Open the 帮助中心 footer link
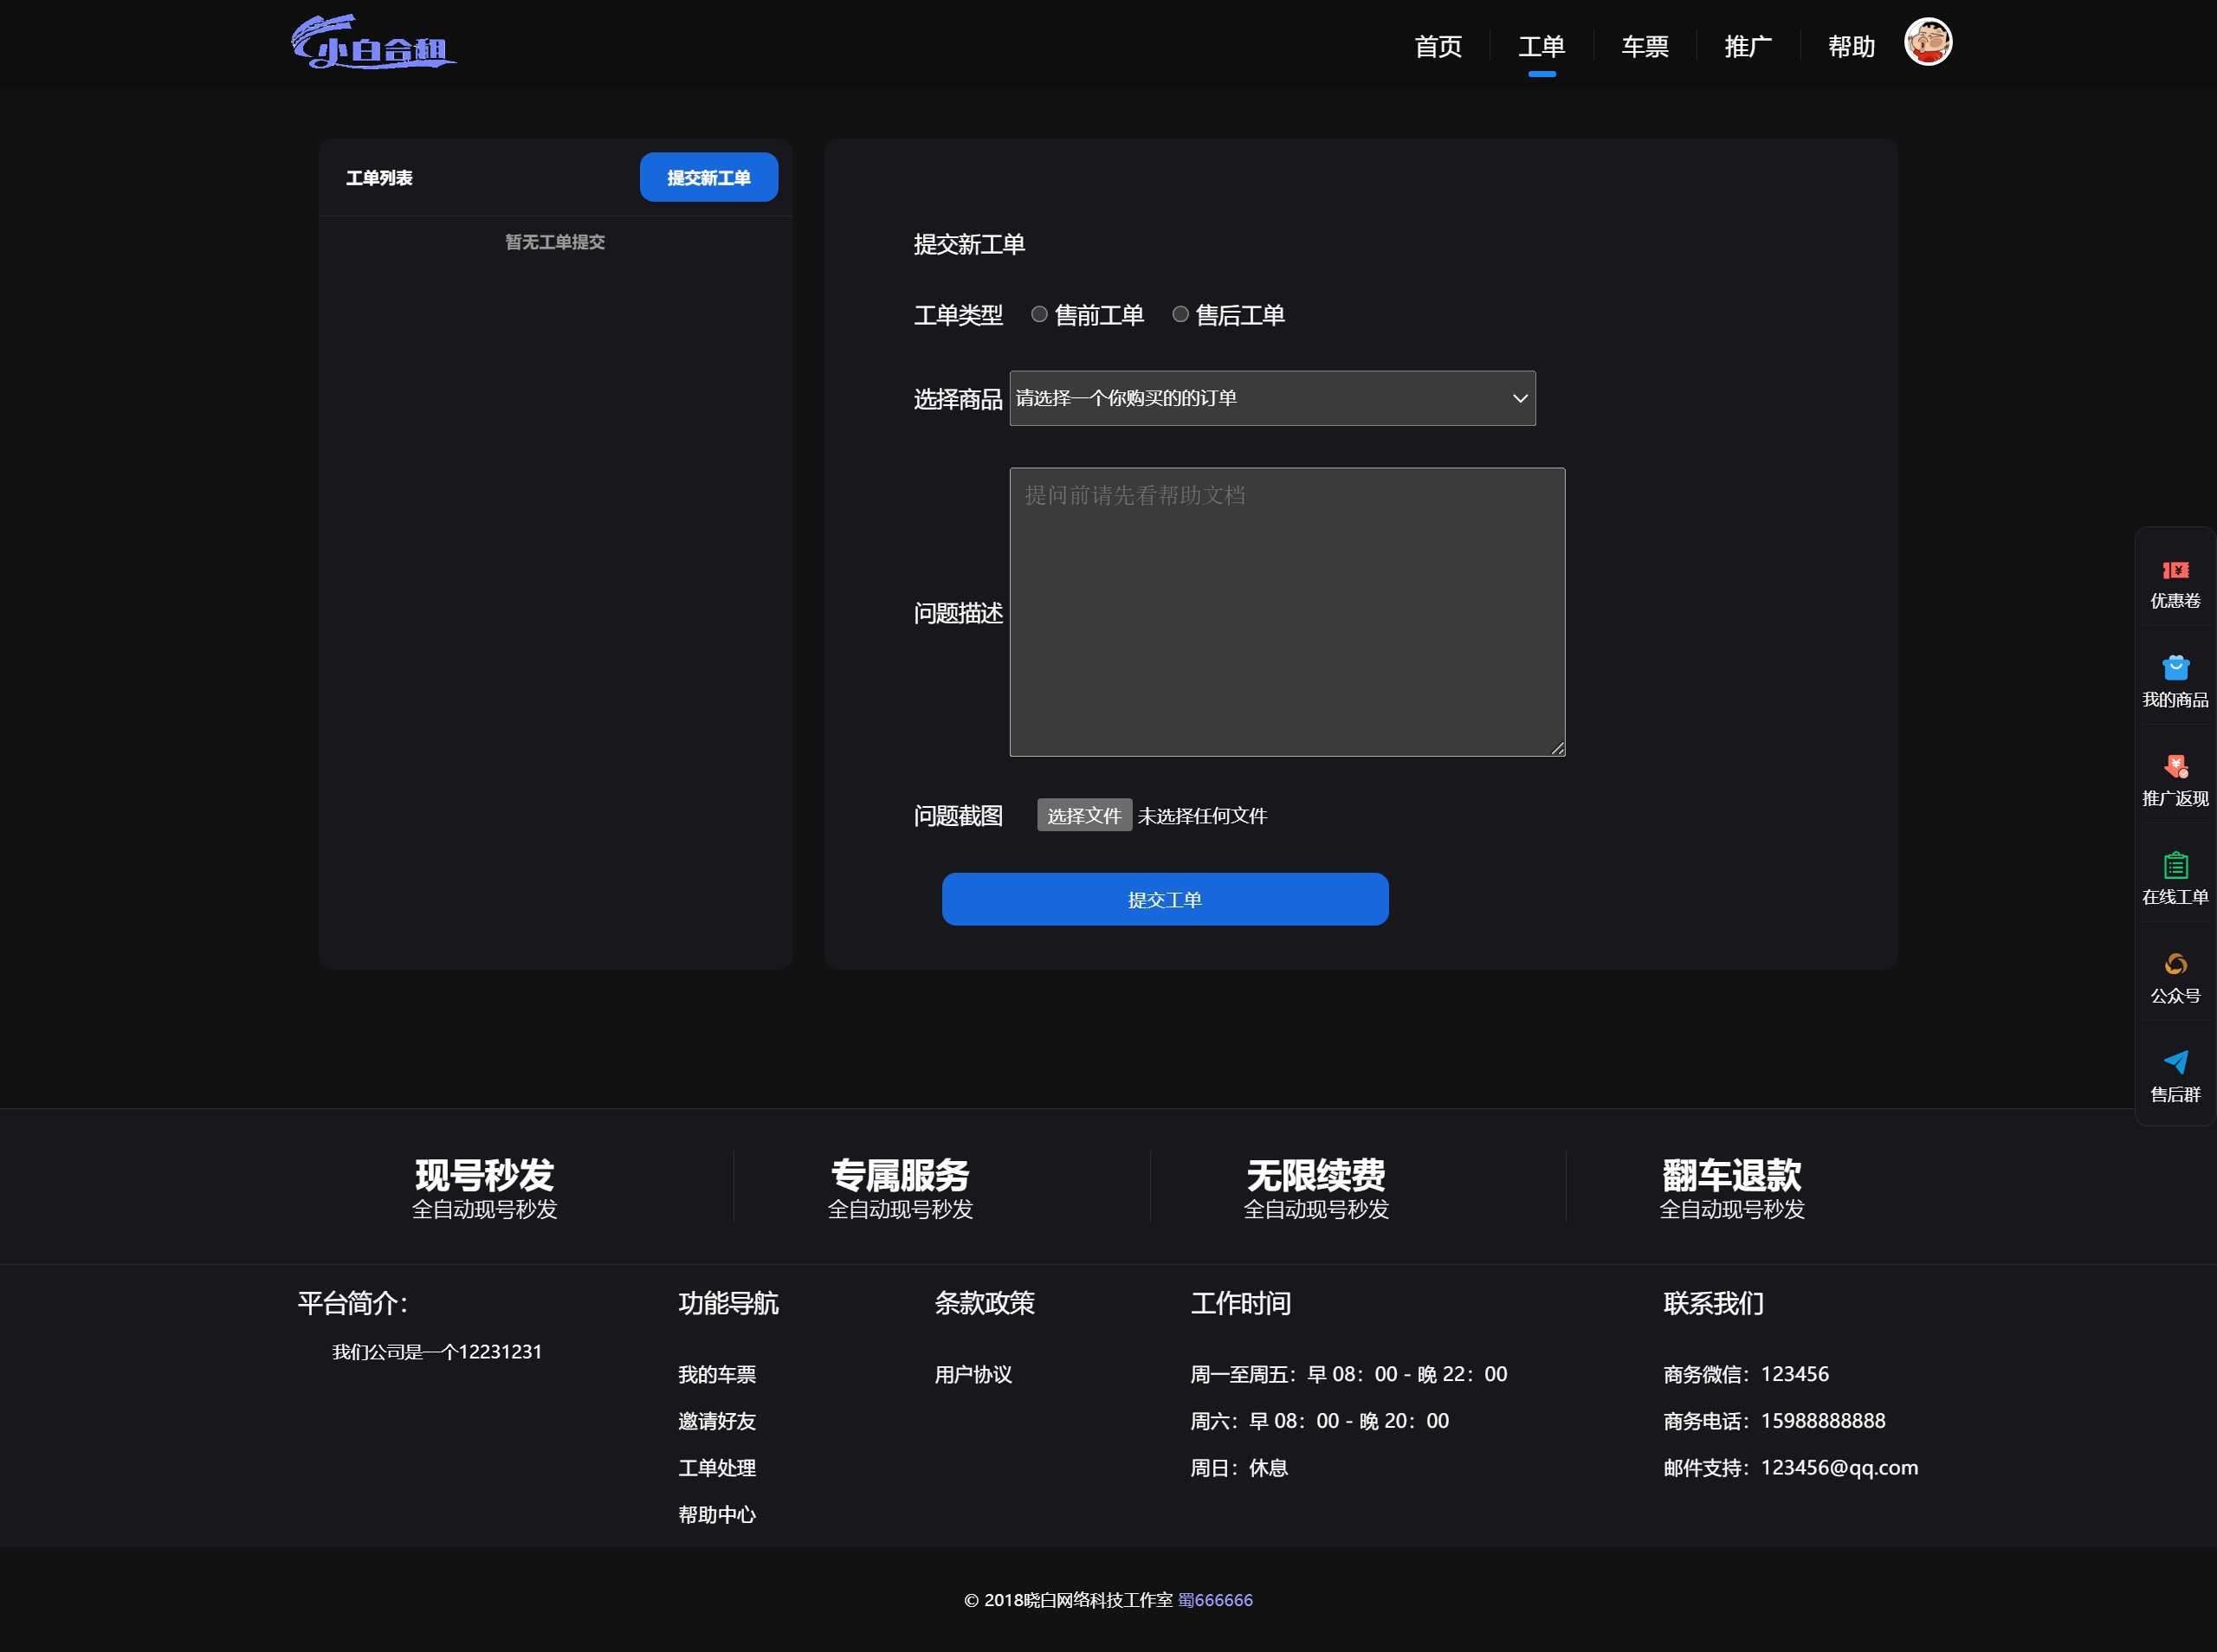The width and height of the screenshot is (2217, 1652). 716,1514
